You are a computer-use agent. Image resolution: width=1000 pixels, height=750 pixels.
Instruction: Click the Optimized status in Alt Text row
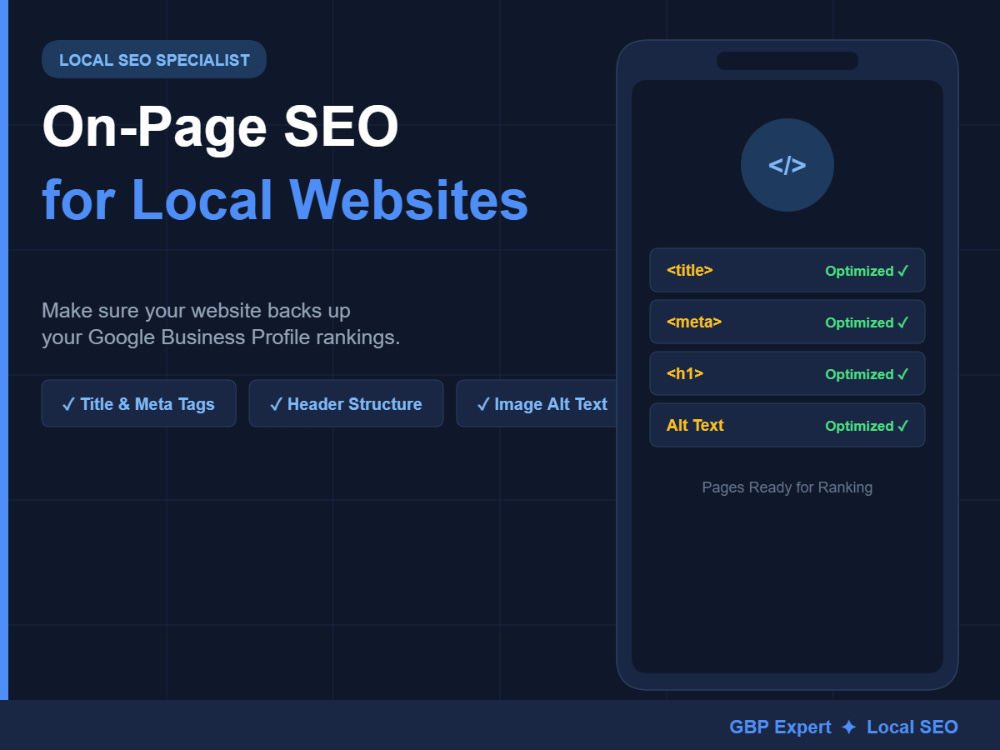pyautogui.click(x=867, y=426)
